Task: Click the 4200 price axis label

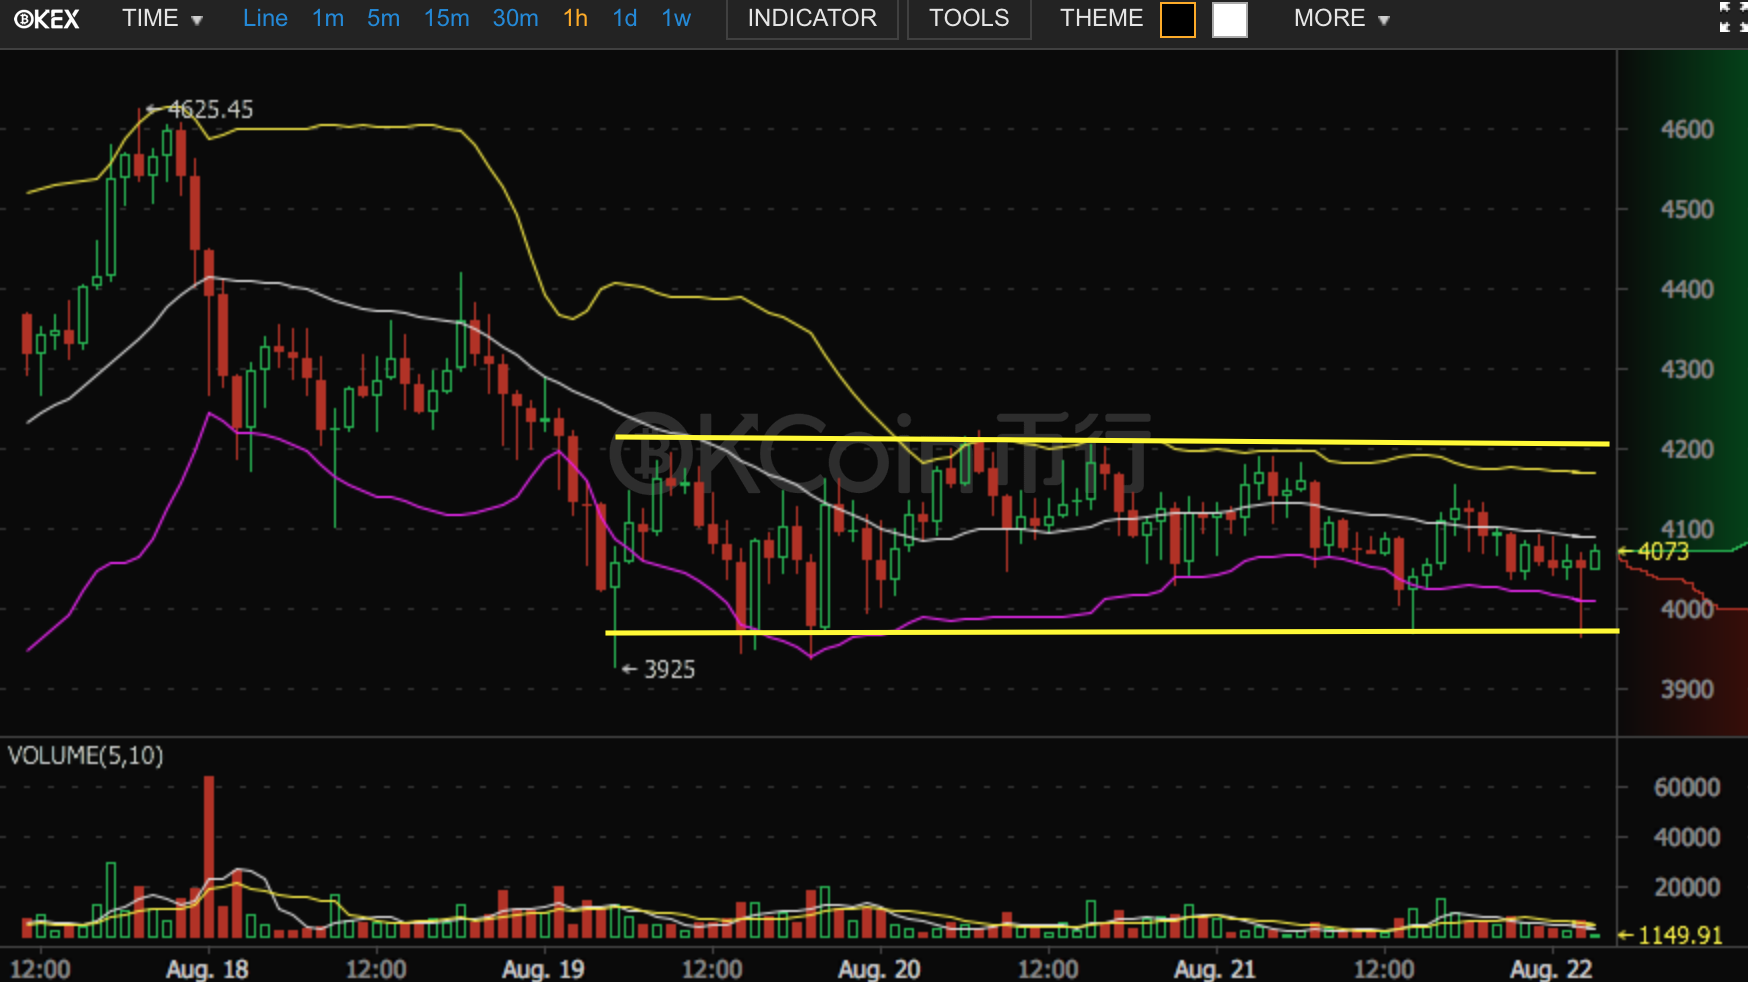Action: click(x=1687, y=449)
